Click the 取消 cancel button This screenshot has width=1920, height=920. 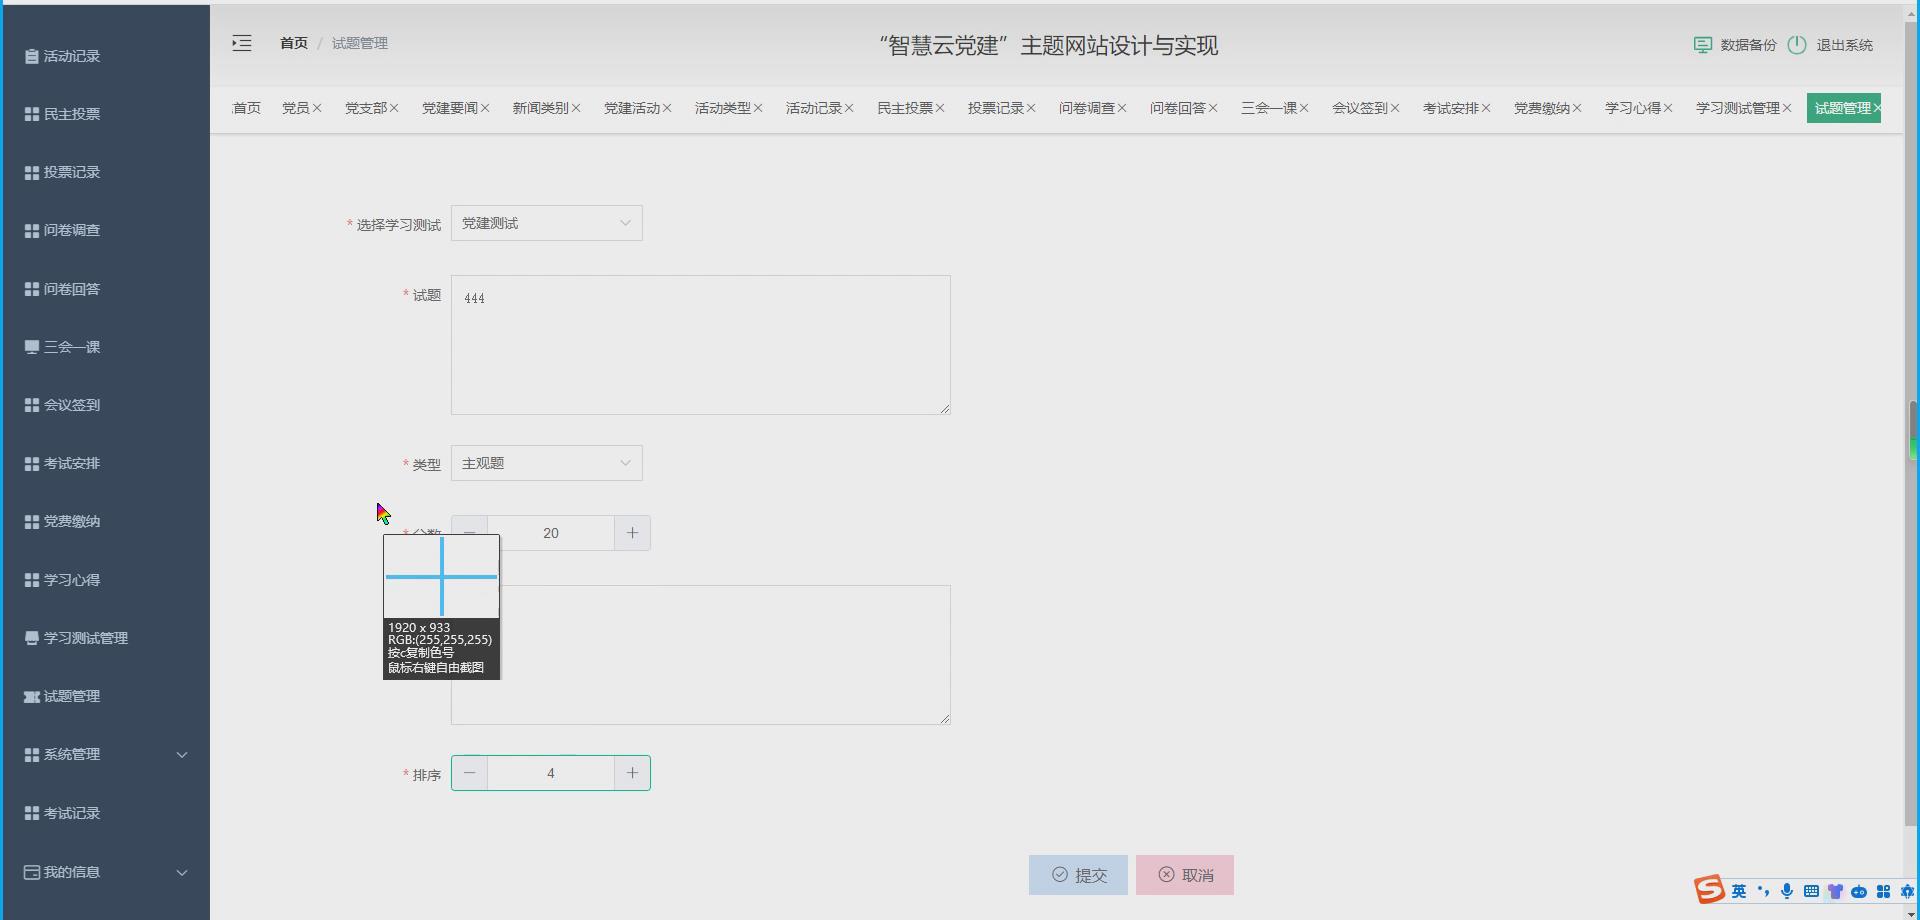(1184, 874)
